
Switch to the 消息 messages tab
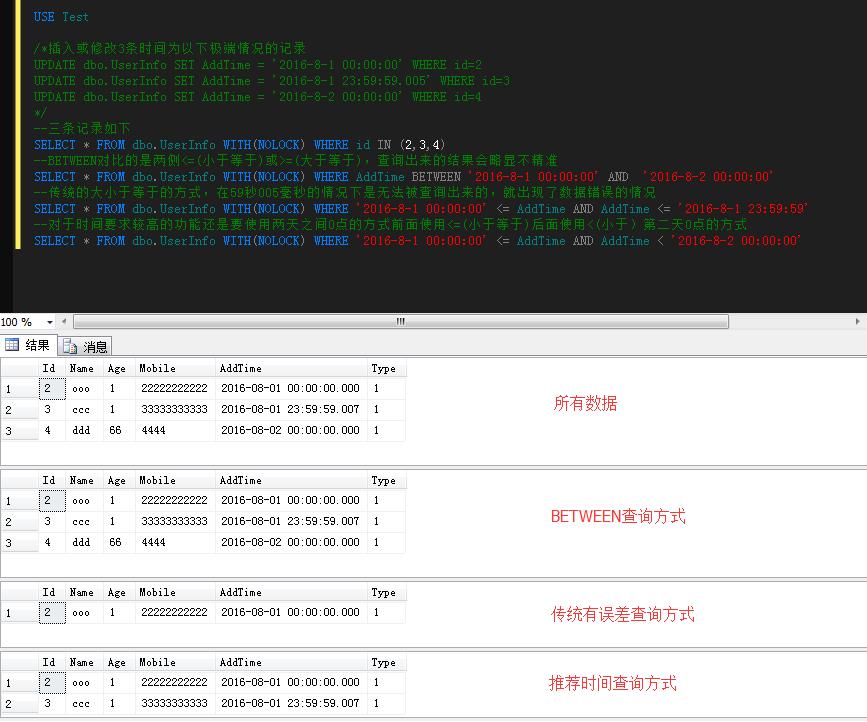click(x=85, y=347)
